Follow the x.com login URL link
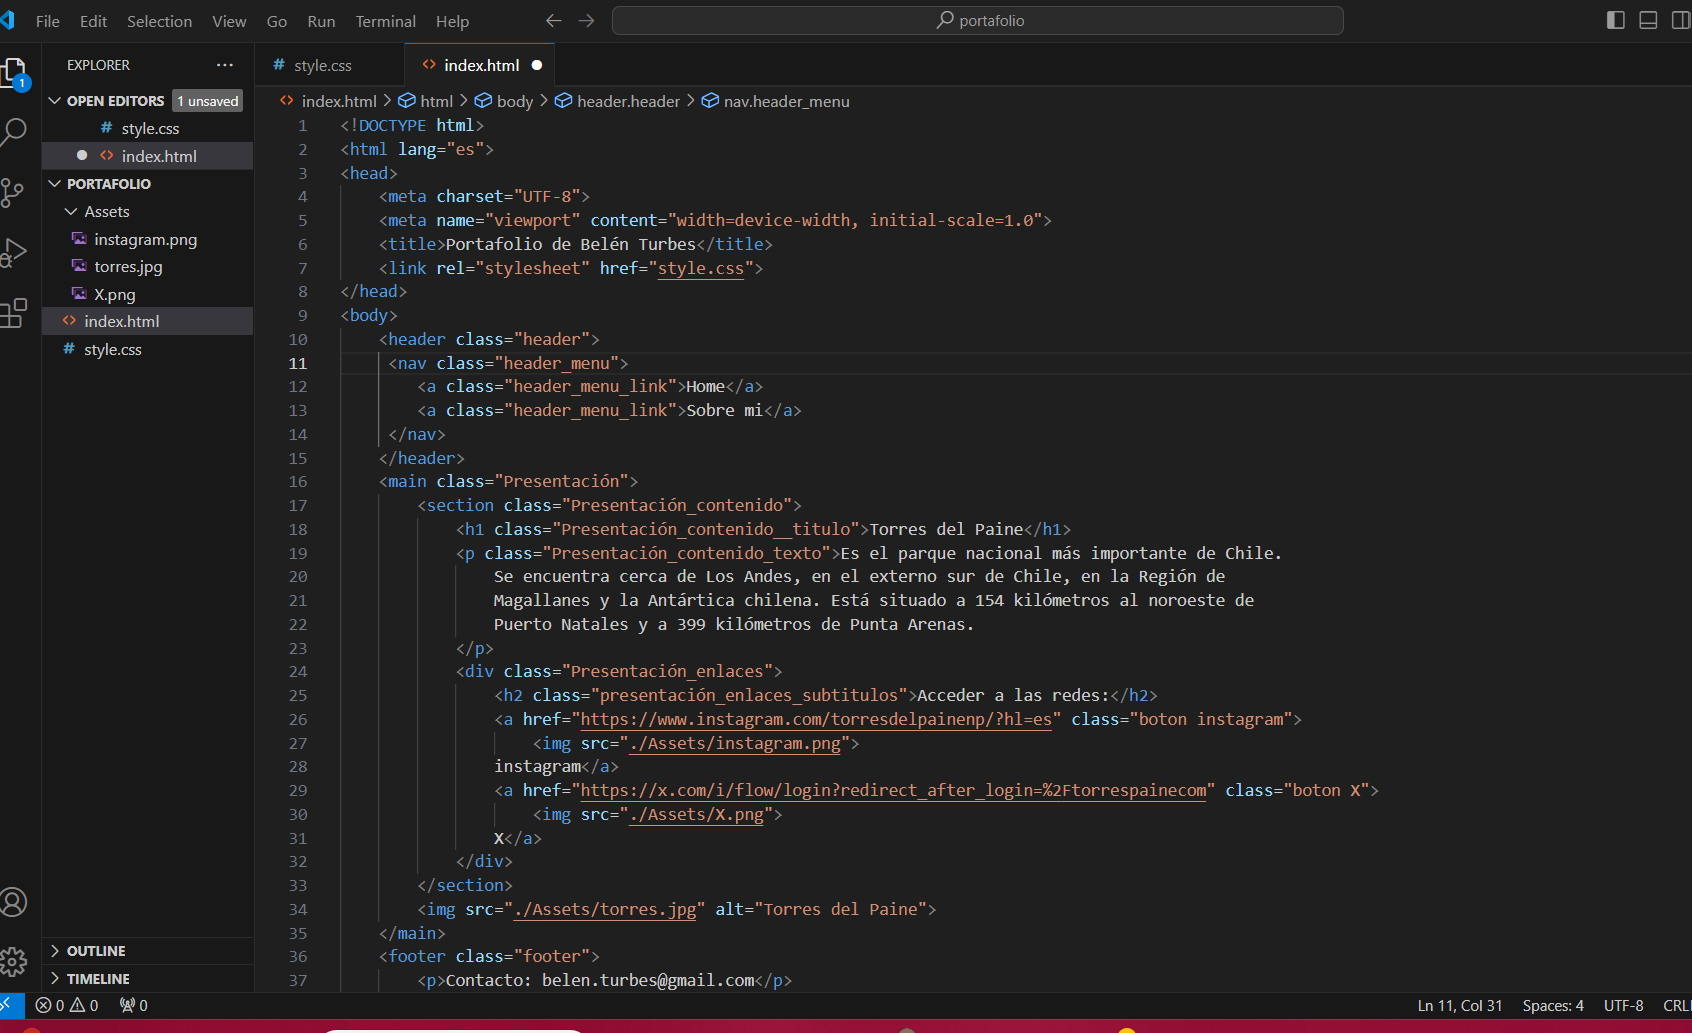Screen dimensions: 1692x1033 [x=894, y=790]
